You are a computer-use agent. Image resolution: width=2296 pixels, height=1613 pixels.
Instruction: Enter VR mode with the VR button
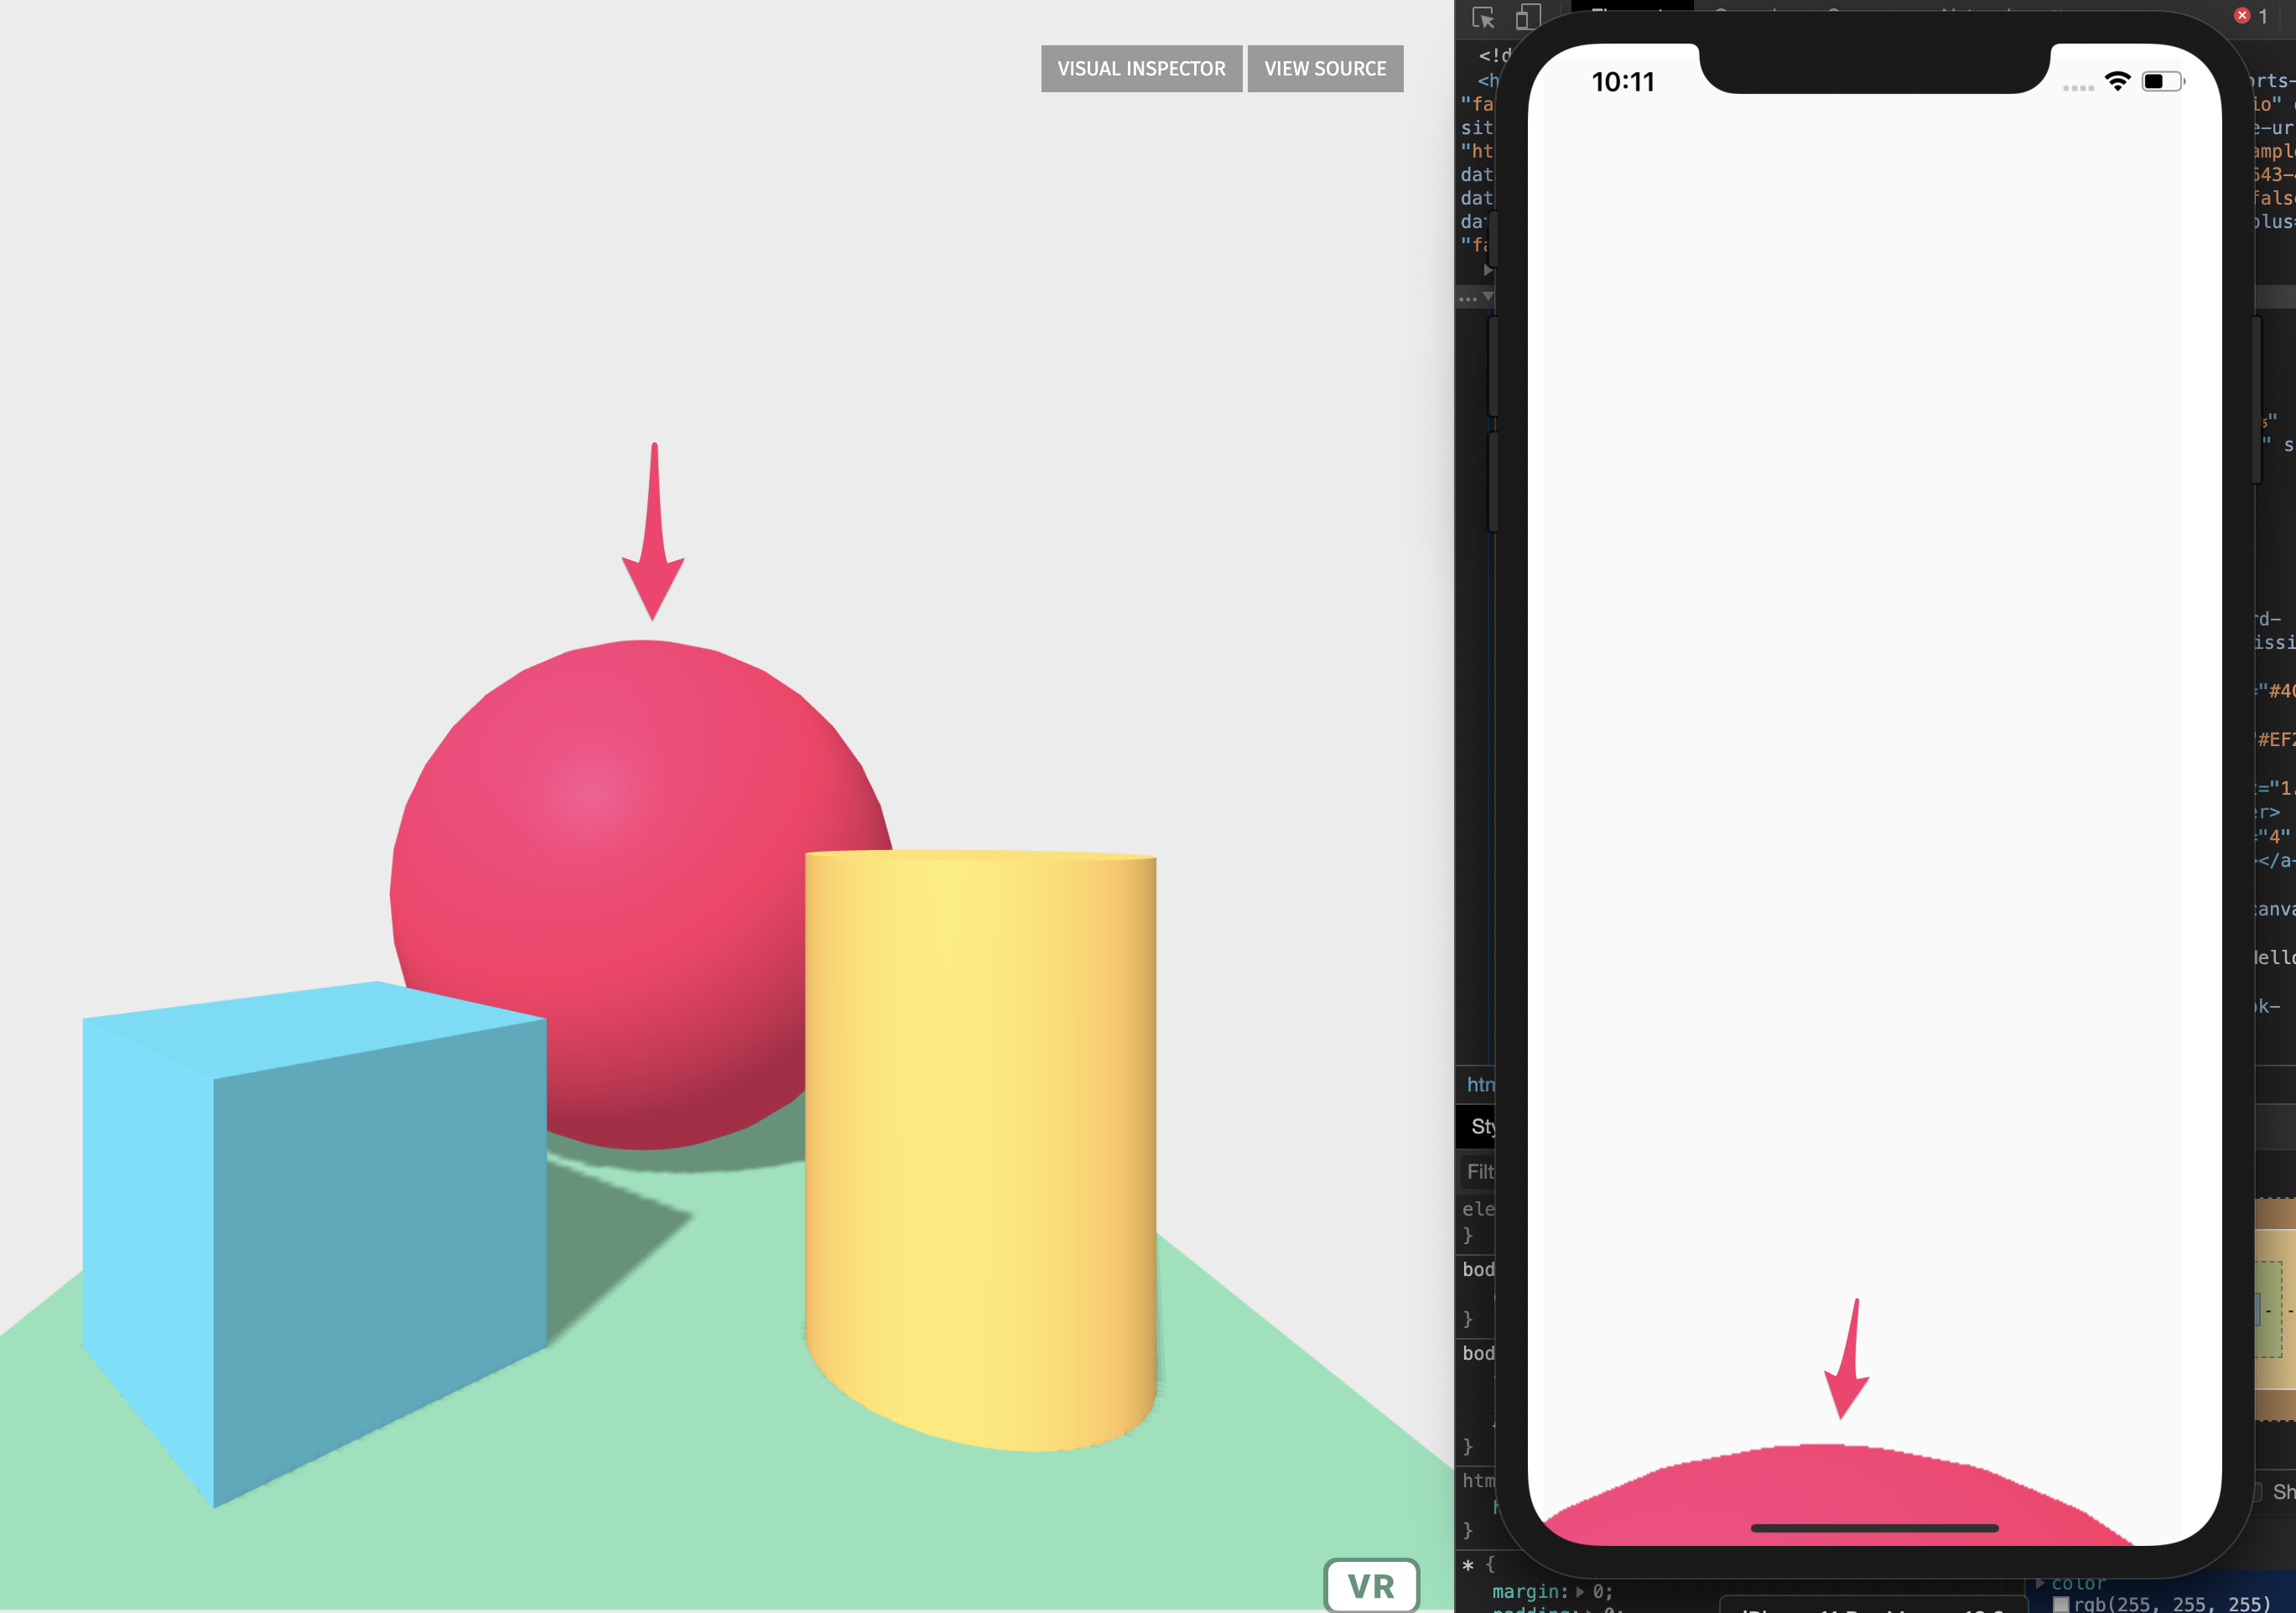click(1371, 1585)
